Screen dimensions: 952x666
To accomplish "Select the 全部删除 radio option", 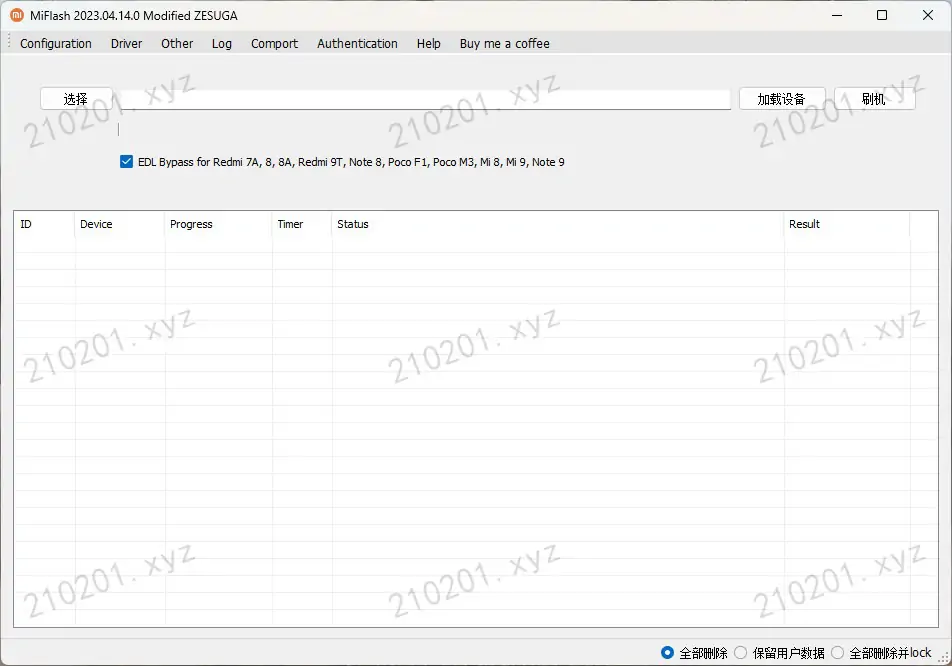I will pos(667,653).
